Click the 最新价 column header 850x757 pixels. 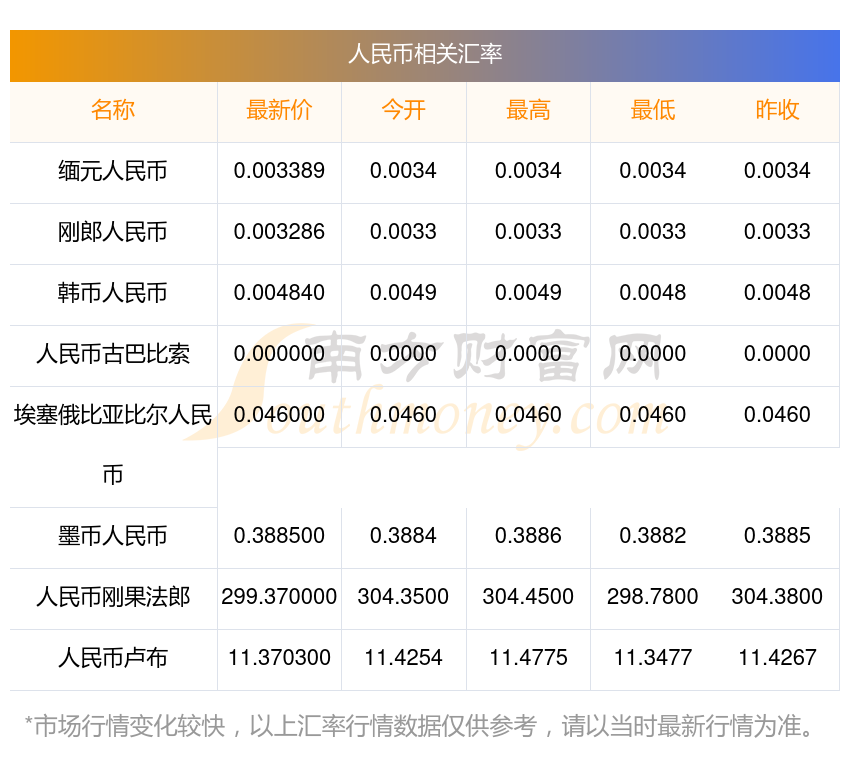click(x=279, y=111)
